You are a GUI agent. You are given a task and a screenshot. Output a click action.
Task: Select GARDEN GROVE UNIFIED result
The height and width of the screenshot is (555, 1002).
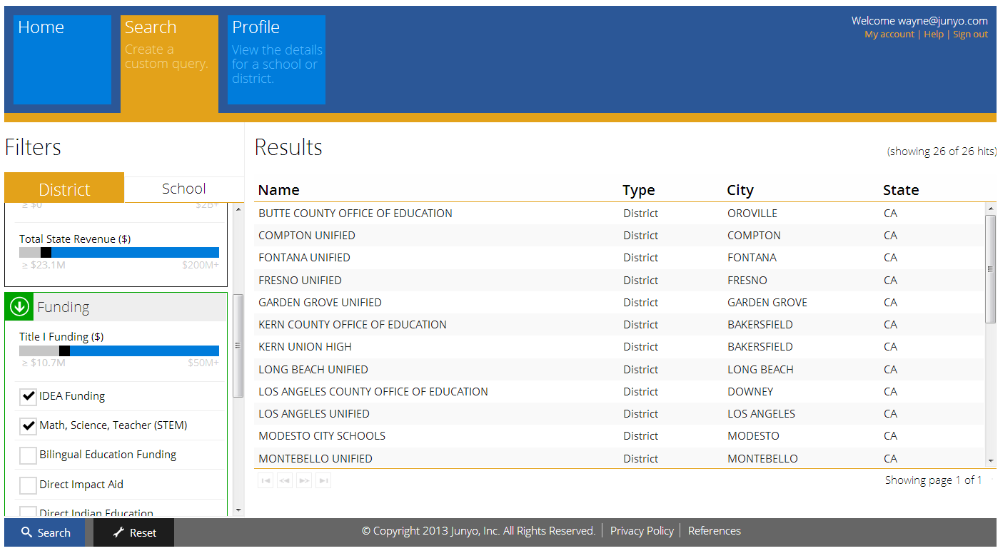pyautogui.click(x=619, y=303)
